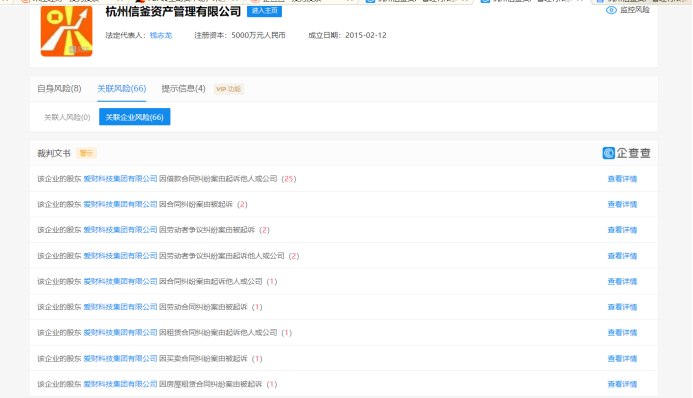This screenshot has width=693, height=398.
Task: Click the 警示 warning tag
Action: 86,153
